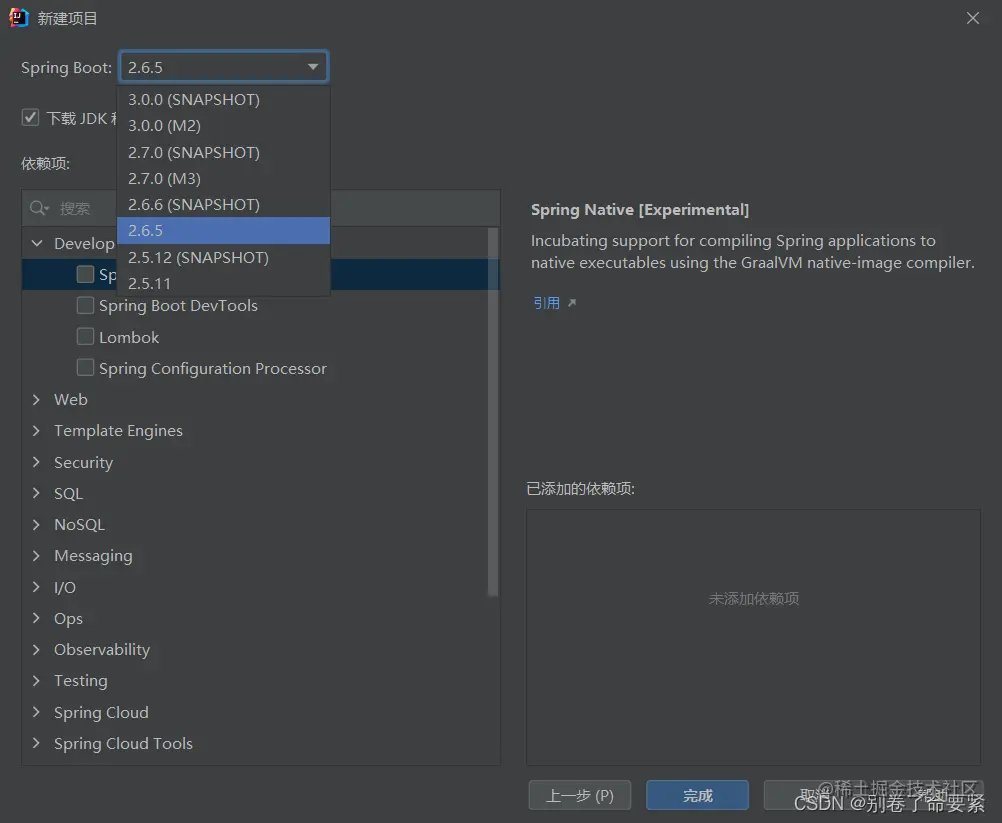Screen dimensions: 1002x823
Task: Click the IntelliJ IDEA logo icon
Action: tap(19, 18)
